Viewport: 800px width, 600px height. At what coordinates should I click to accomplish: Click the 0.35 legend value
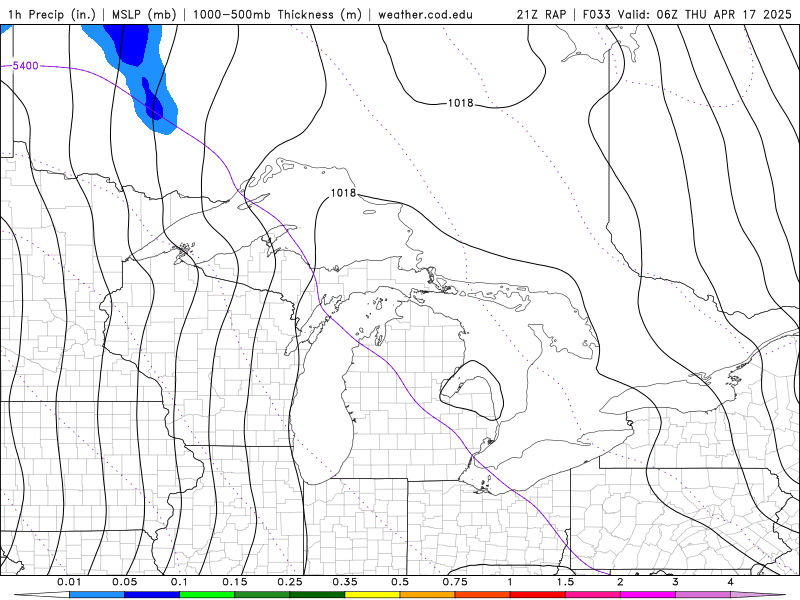[x=345, y=582]
